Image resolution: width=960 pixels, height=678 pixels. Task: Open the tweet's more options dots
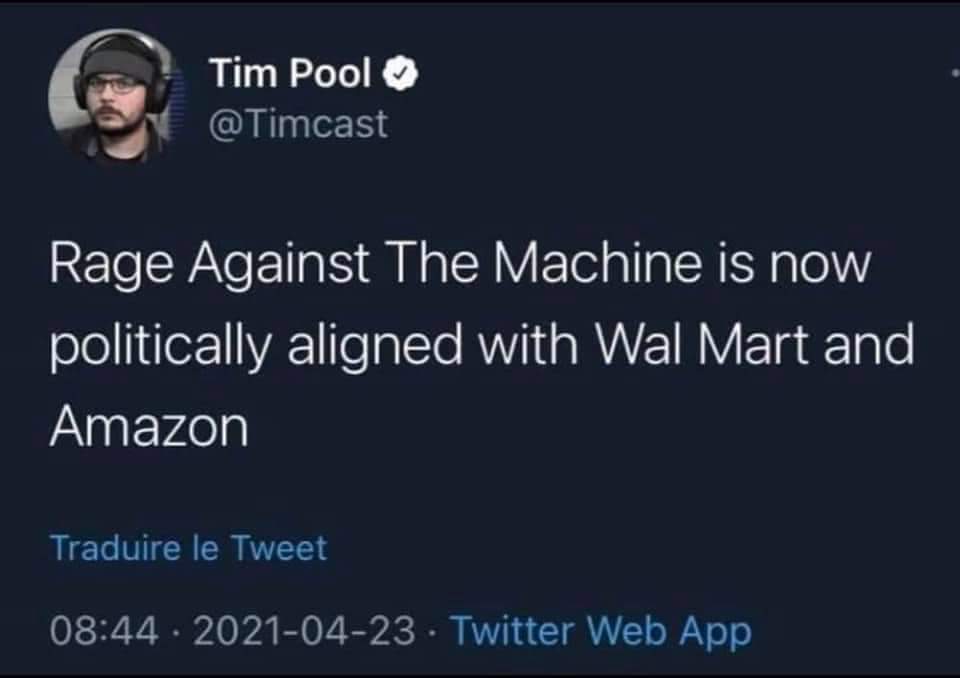pyautogui.click(x=955, y=73)
